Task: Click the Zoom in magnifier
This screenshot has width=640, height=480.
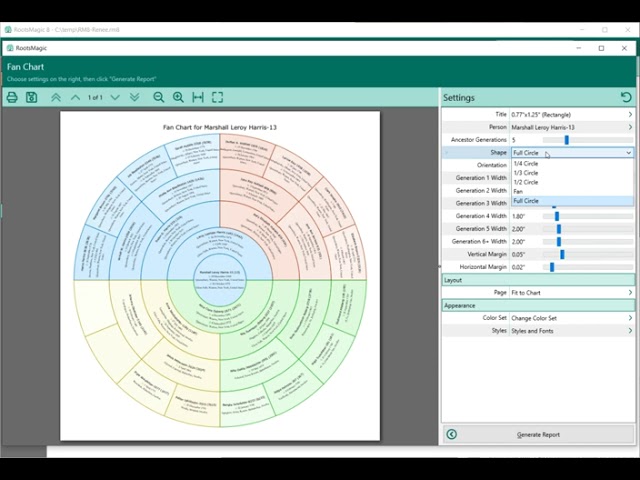Action: tap(178, 97)
